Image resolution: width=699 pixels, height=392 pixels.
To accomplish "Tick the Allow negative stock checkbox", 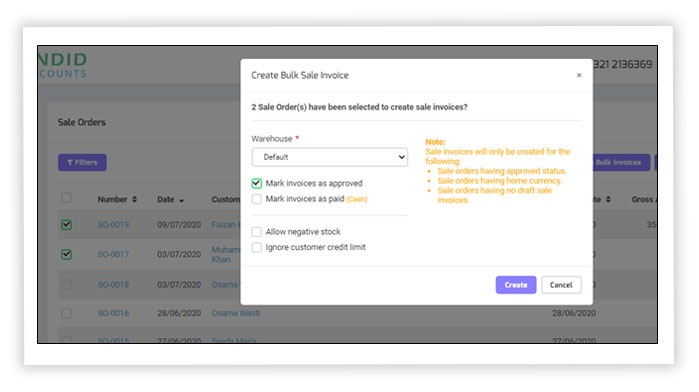I will click(256, 232).
